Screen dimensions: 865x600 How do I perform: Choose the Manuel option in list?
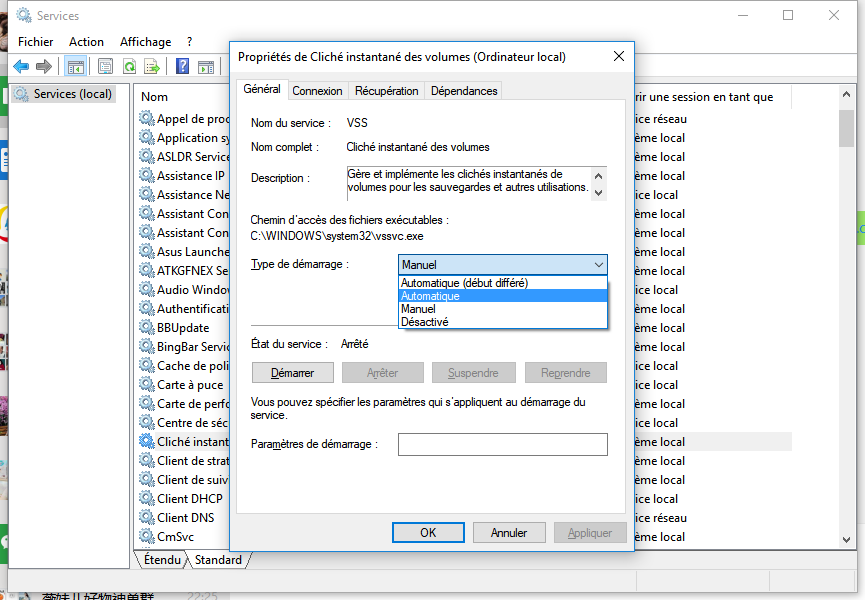503,309
